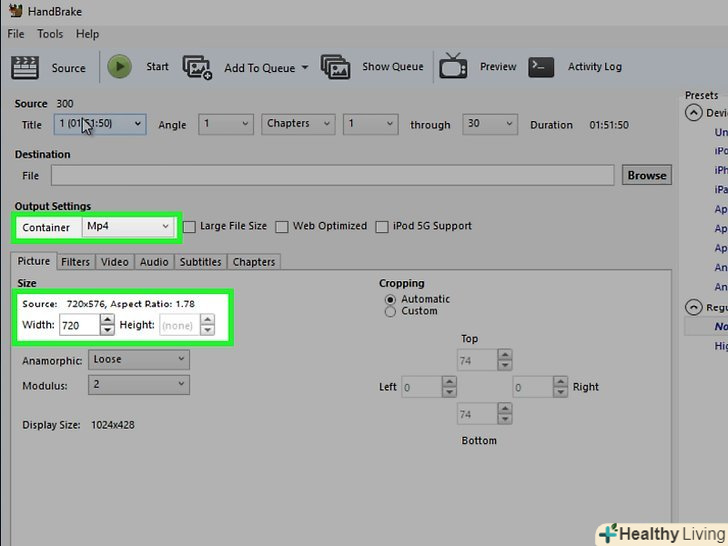The width and height of the screenshot is (728, 546).
Task: Click the green Start play icon
Action: 119,66
